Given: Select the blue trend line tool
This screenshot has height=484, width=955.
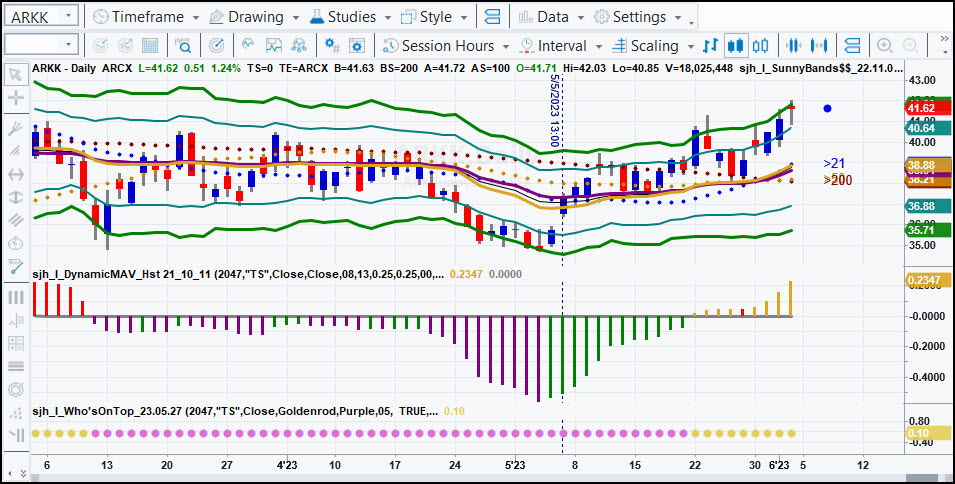Looking at the screenshot, I should click(x=15, y=266).
